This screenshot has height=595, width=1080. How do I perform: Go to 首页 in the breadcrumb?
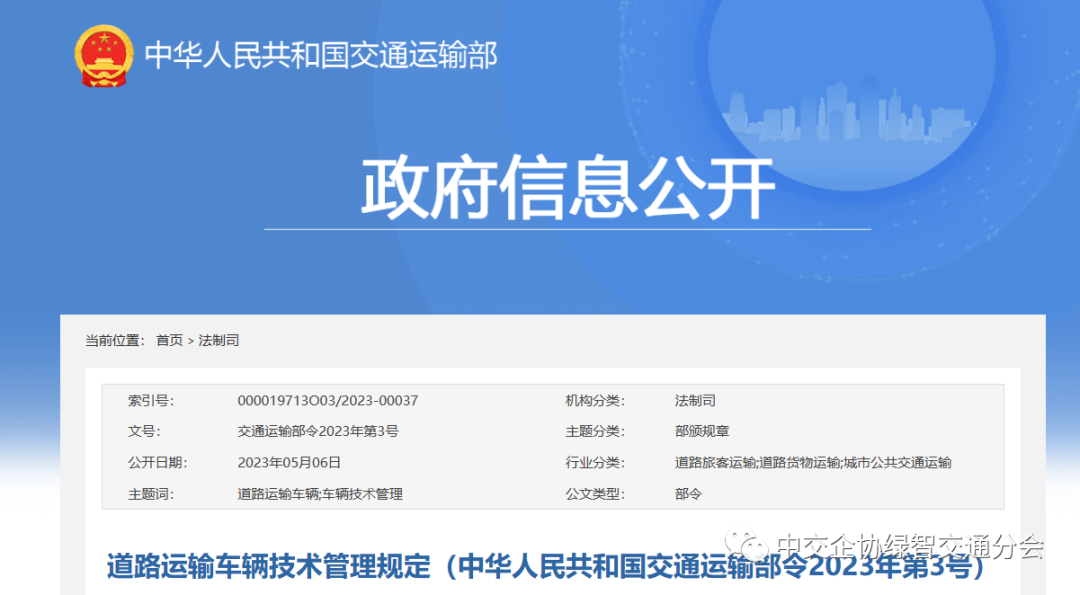click(x=169, y=341)
